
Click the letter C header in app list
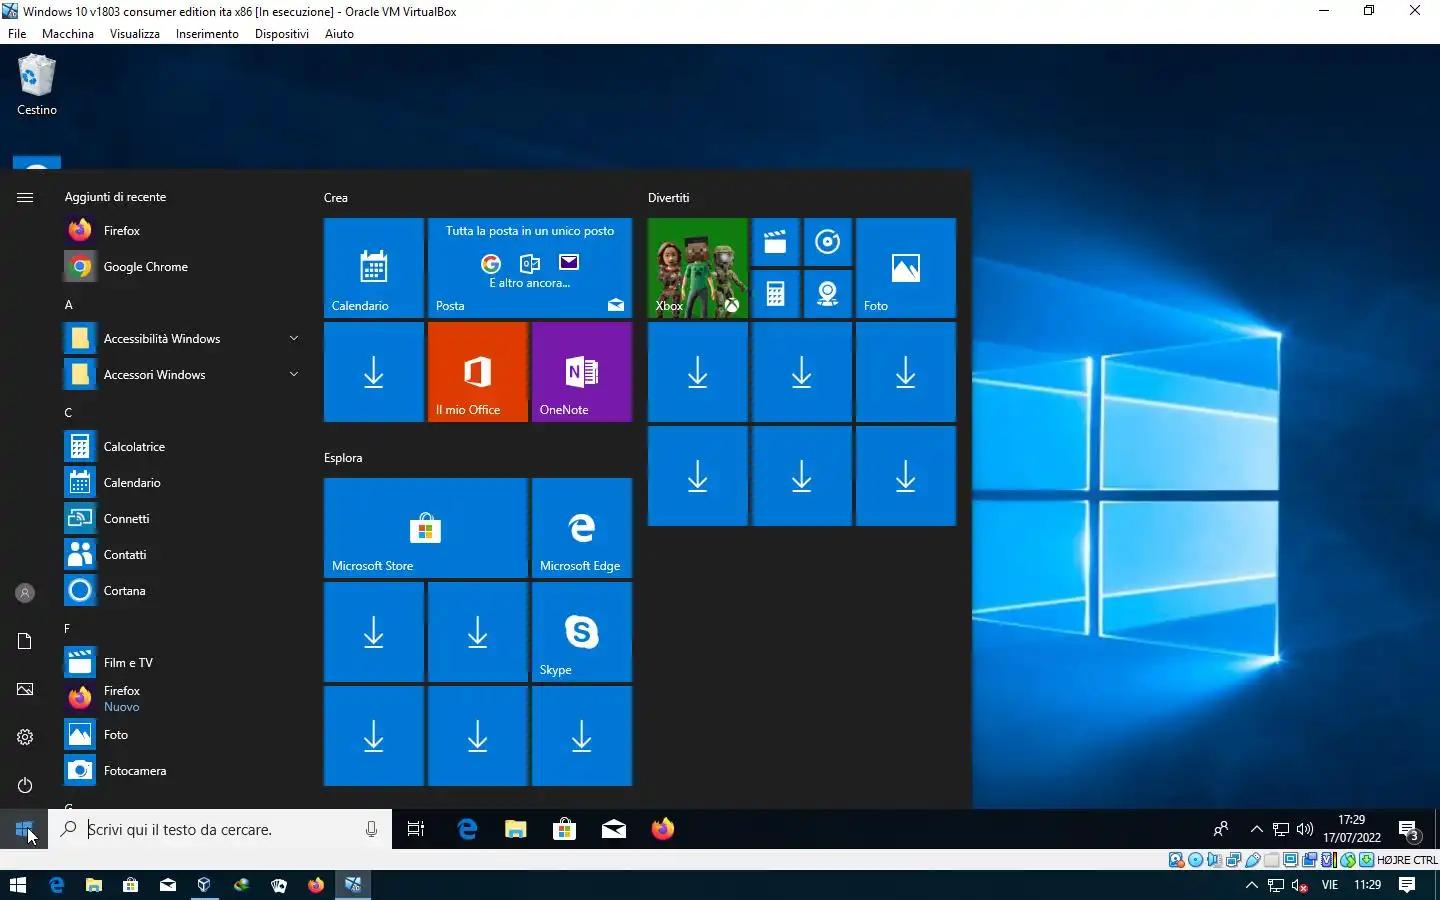click(x=68, y=413)
